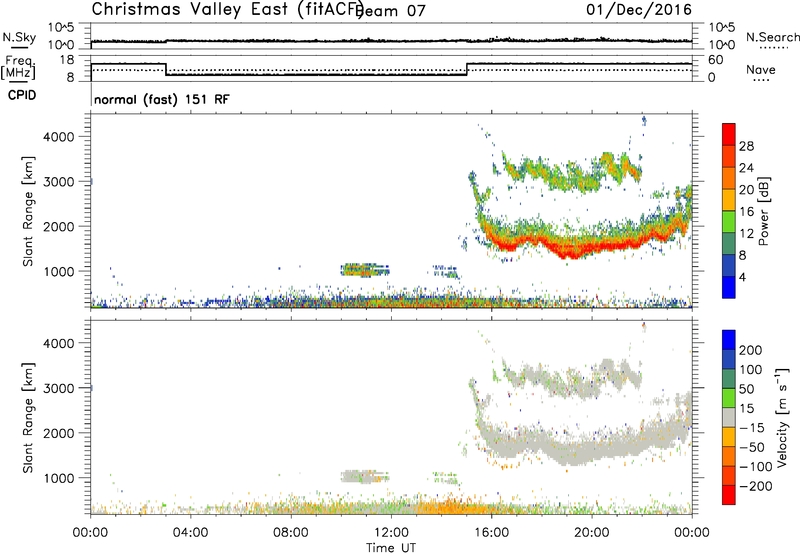Click the 'Christmas Valley East (fitACF)' plot title
This screenshot has width=800, height=554.
pyautogui.click(x=228, y=9)
